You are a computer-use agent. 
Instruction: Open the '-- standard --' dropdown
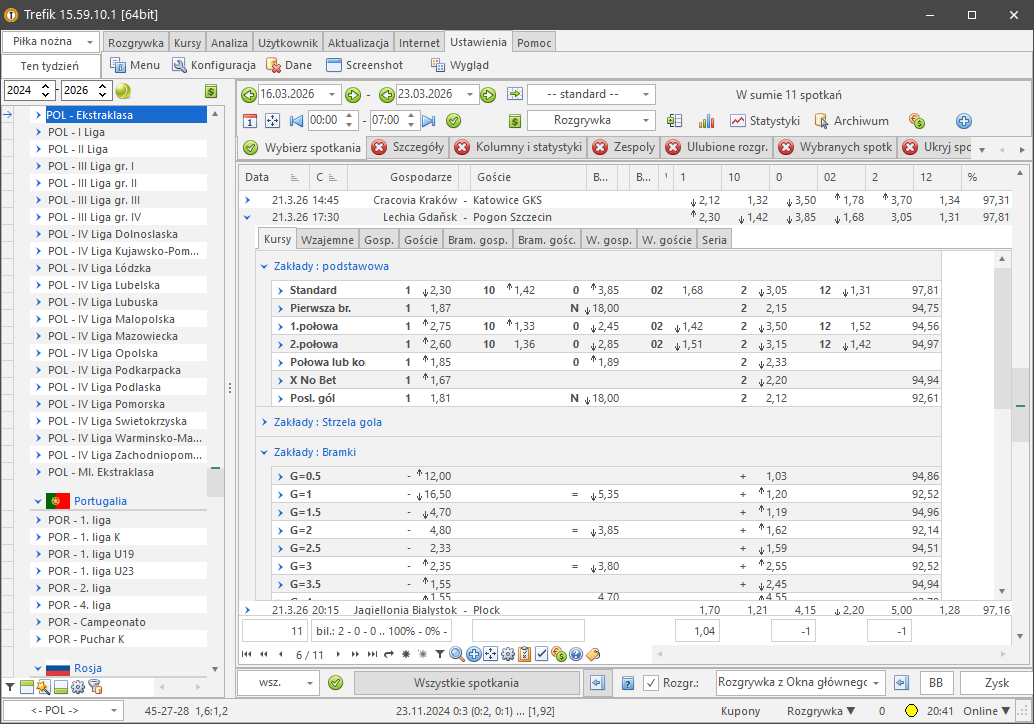(591, 94)
